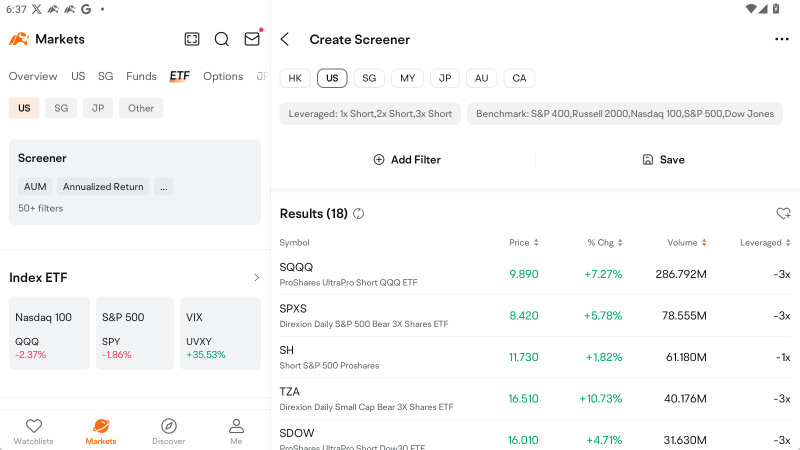Tap the X app notification icon in status bar

click(37, 9)
